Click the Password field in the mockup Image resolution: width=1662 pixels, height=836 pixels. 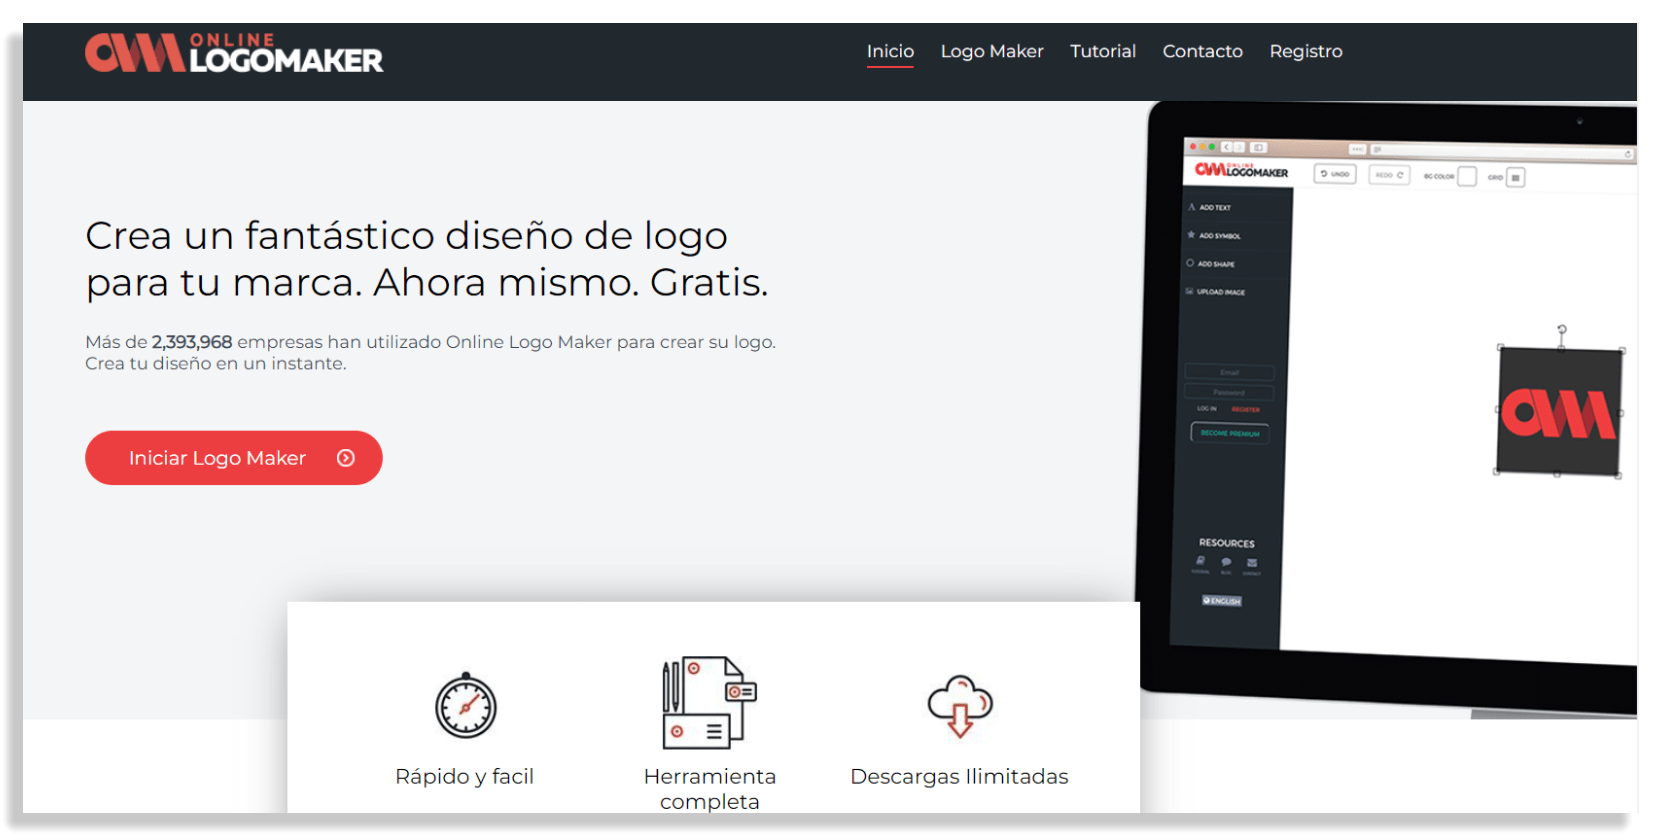[x=1229, y=392]
